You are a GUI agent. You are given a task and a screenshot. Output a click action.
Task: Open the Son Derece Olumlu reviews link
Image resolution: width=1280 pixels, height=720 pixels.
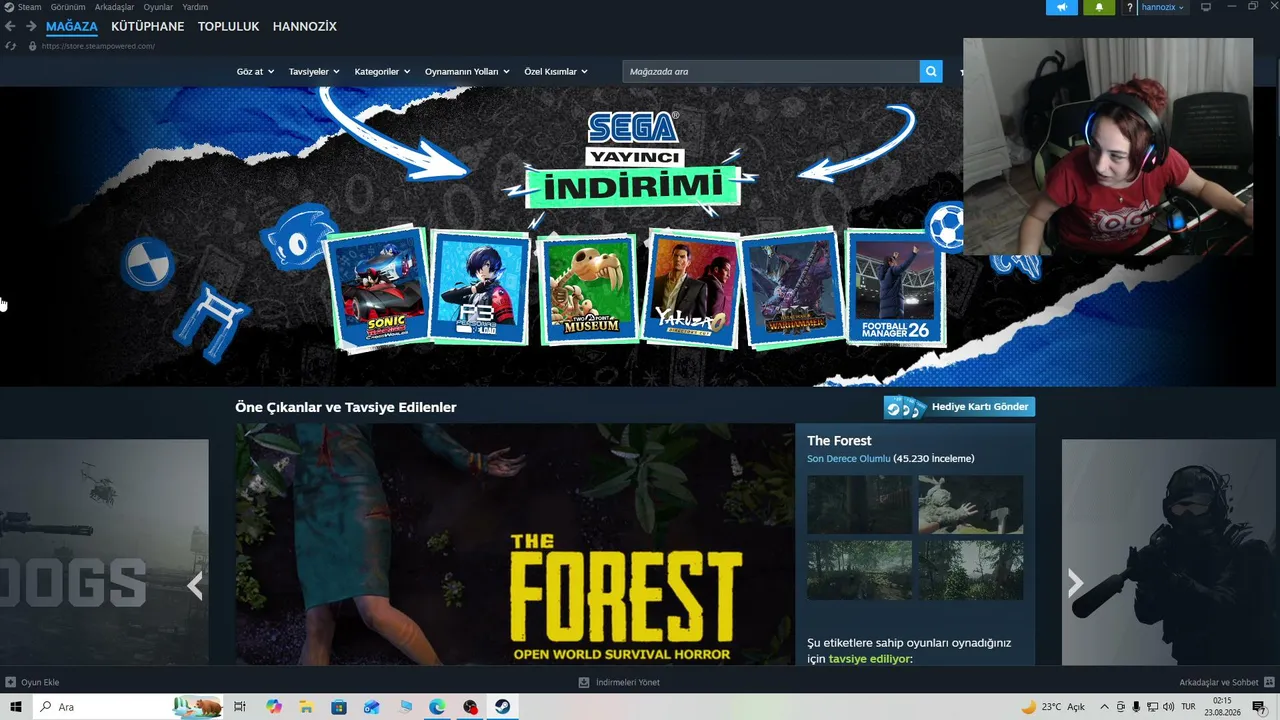(848, 458)
